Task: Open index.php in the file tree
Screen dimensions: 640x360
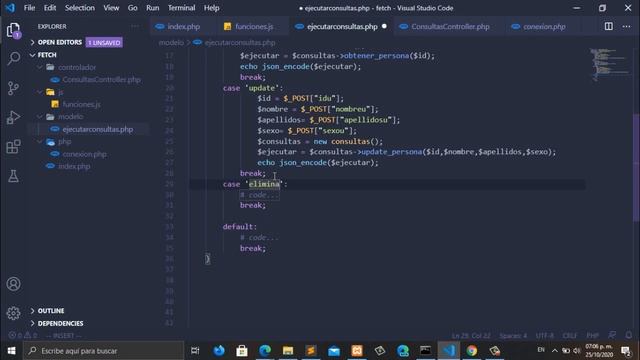Action: coord(74,167)
